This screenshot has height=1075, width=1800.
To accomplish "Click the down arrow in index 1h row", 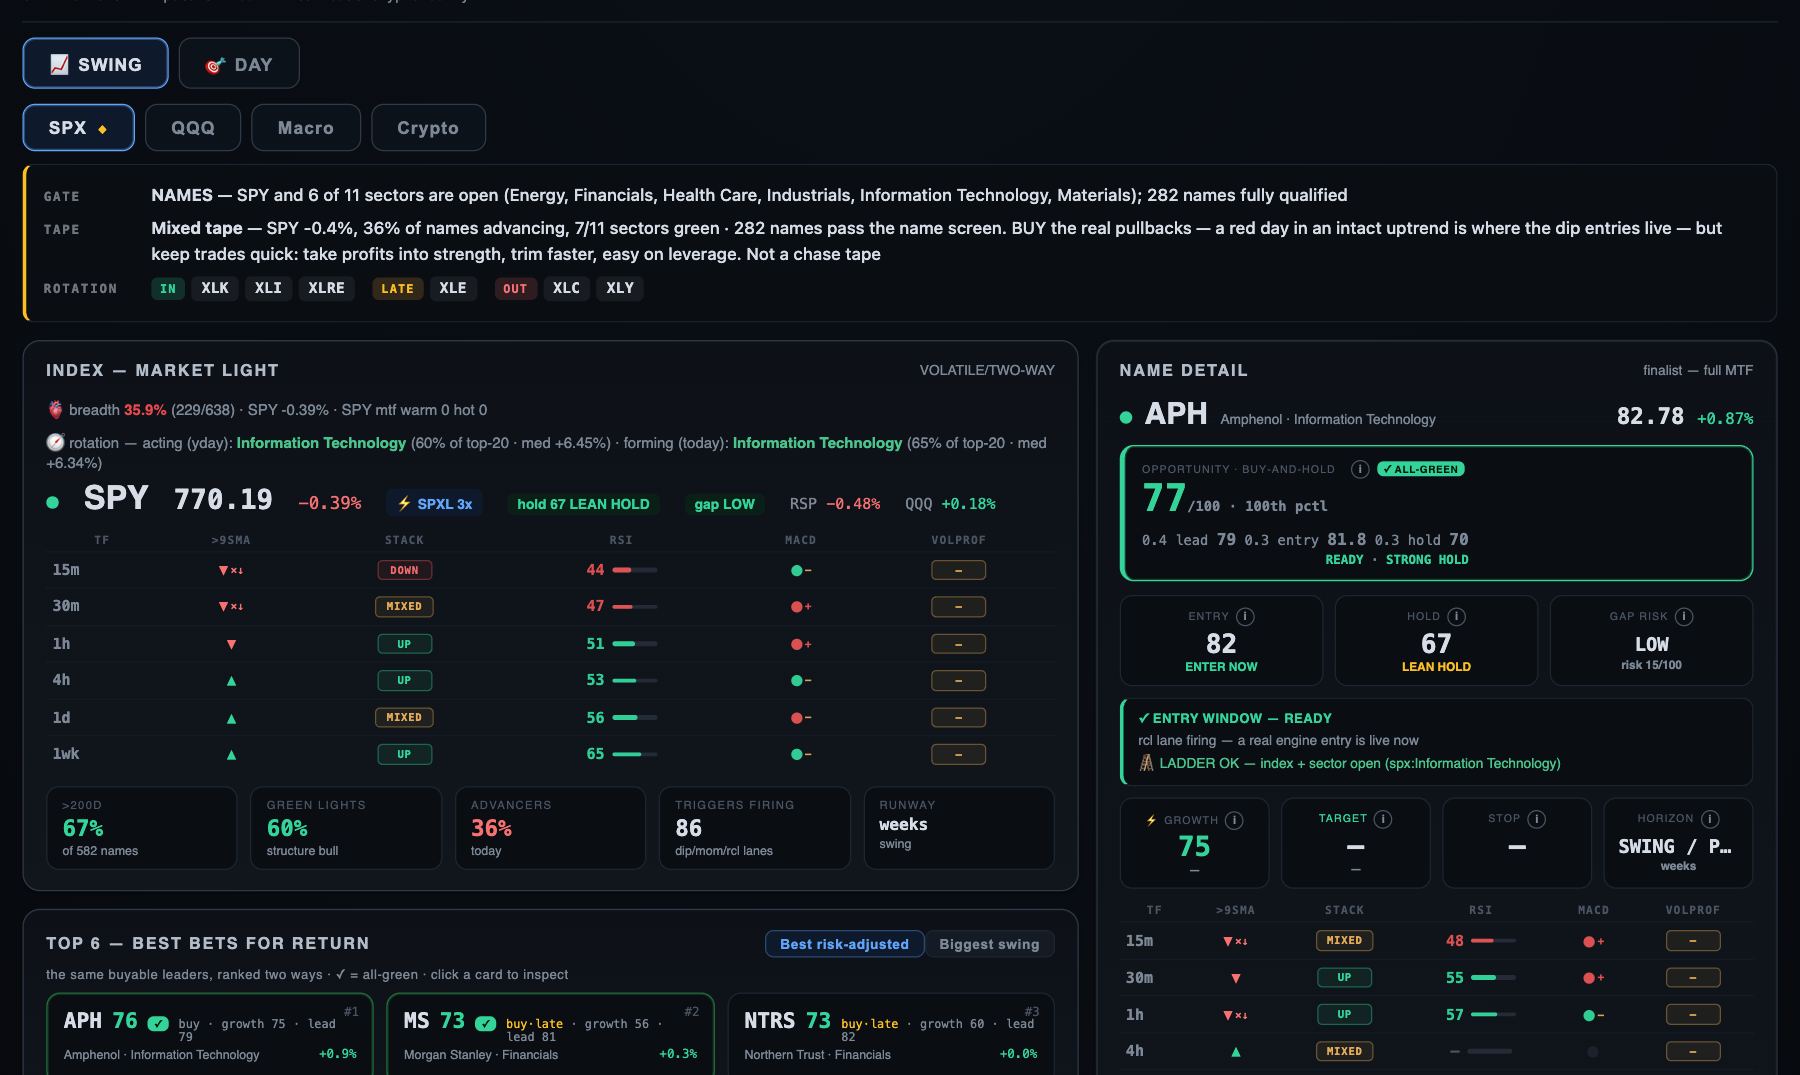I will (x=231, y=644).
